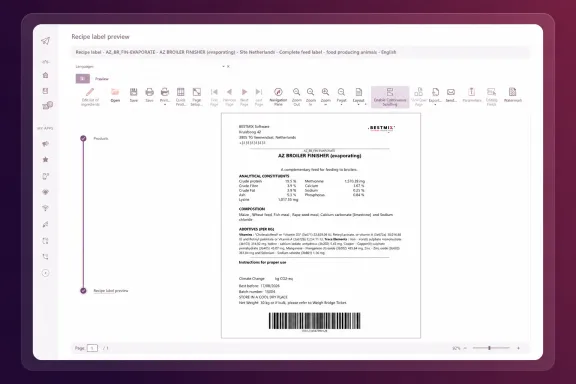Viewport: 576px width, 384px height.
Task: Click the Send envelope icon
Action: pyautogui.click(x=451, y=92)
